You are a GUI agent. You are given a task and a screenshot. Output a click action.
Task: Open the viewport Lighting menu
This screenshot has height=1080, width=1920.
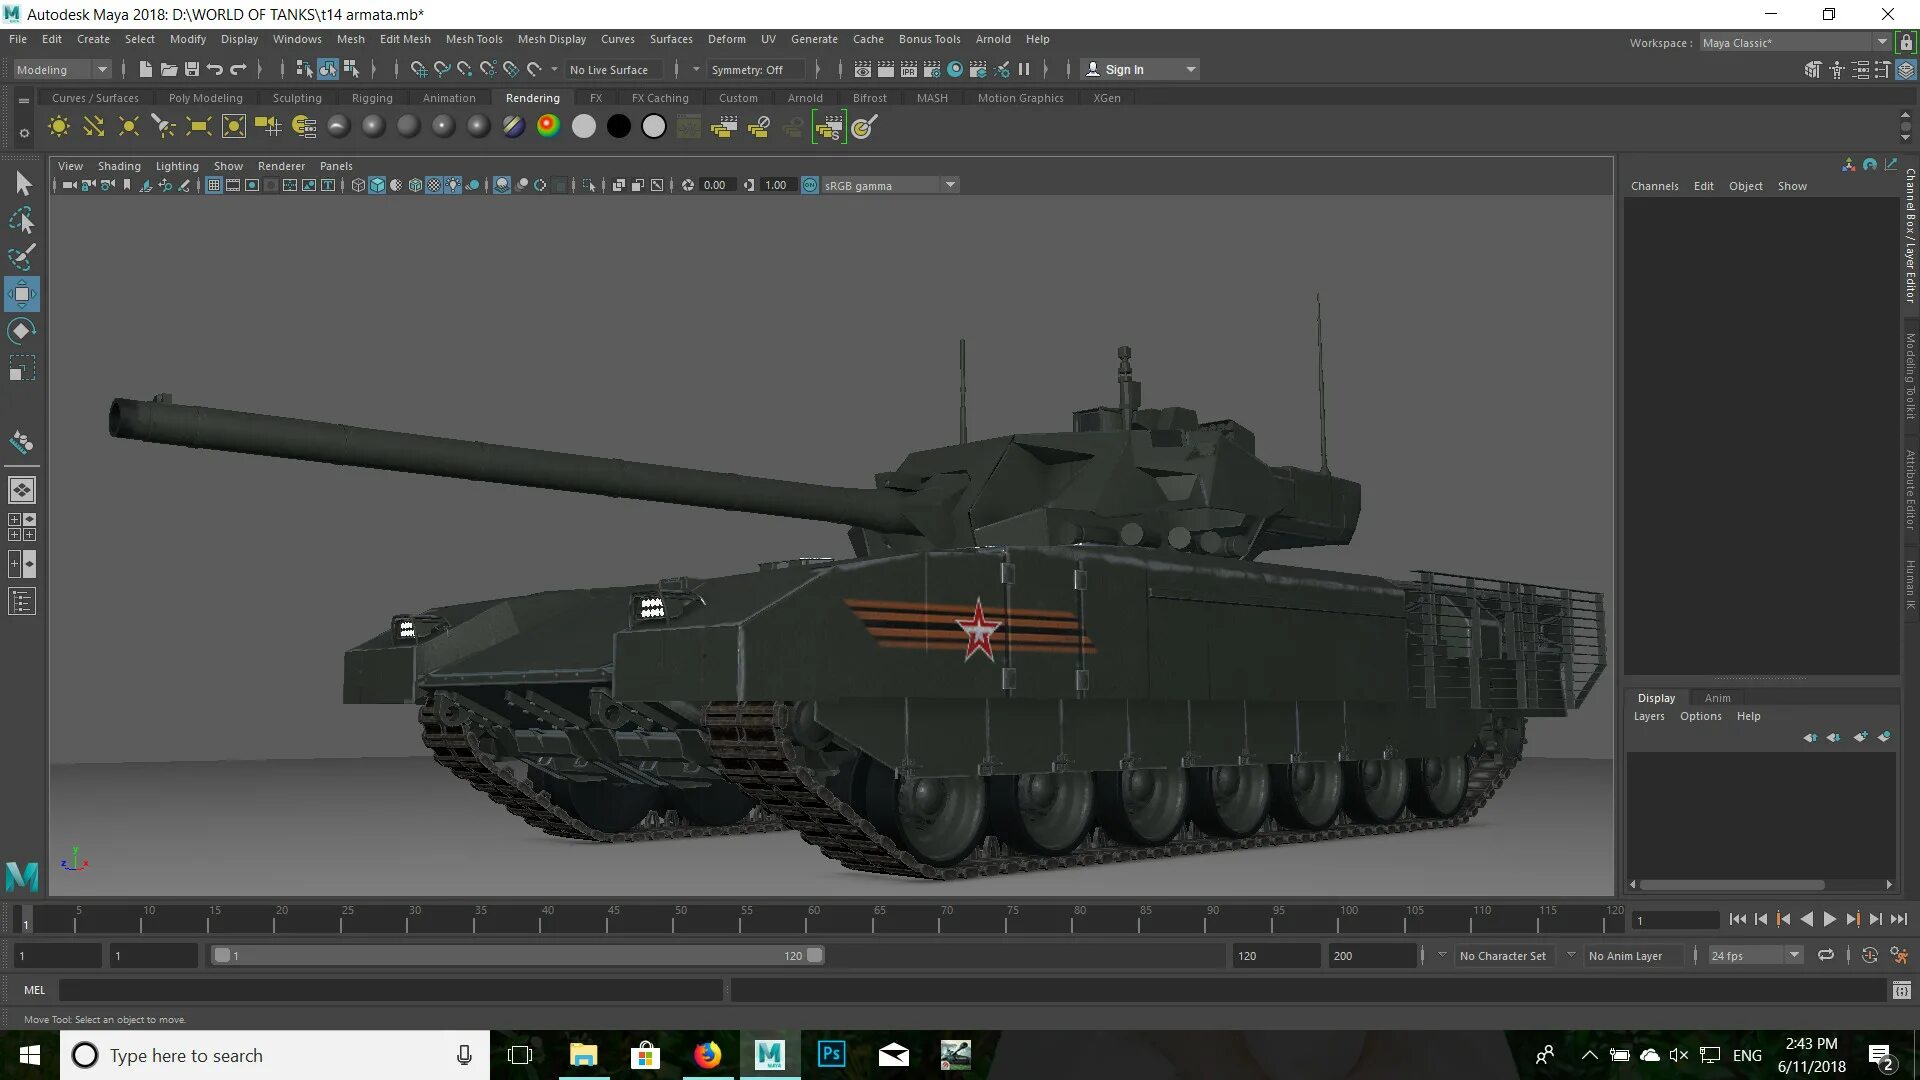pos(177,166)
